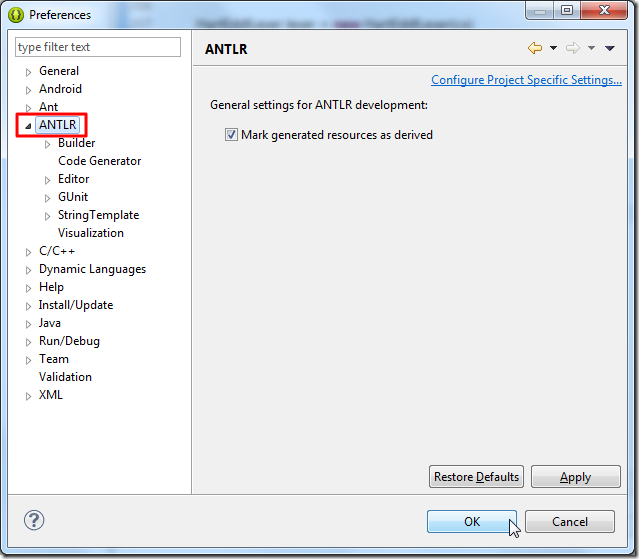Open the forward history dropdown arrow
This screenshot has height=559, width=639.
591,48
